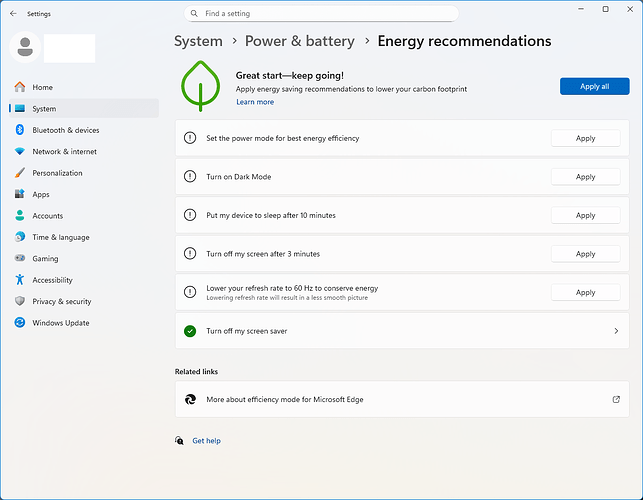This screenshot has height=500, width=643.
Task: Click the Bluetooth & devices icon
Action: (x=20, y=130)
